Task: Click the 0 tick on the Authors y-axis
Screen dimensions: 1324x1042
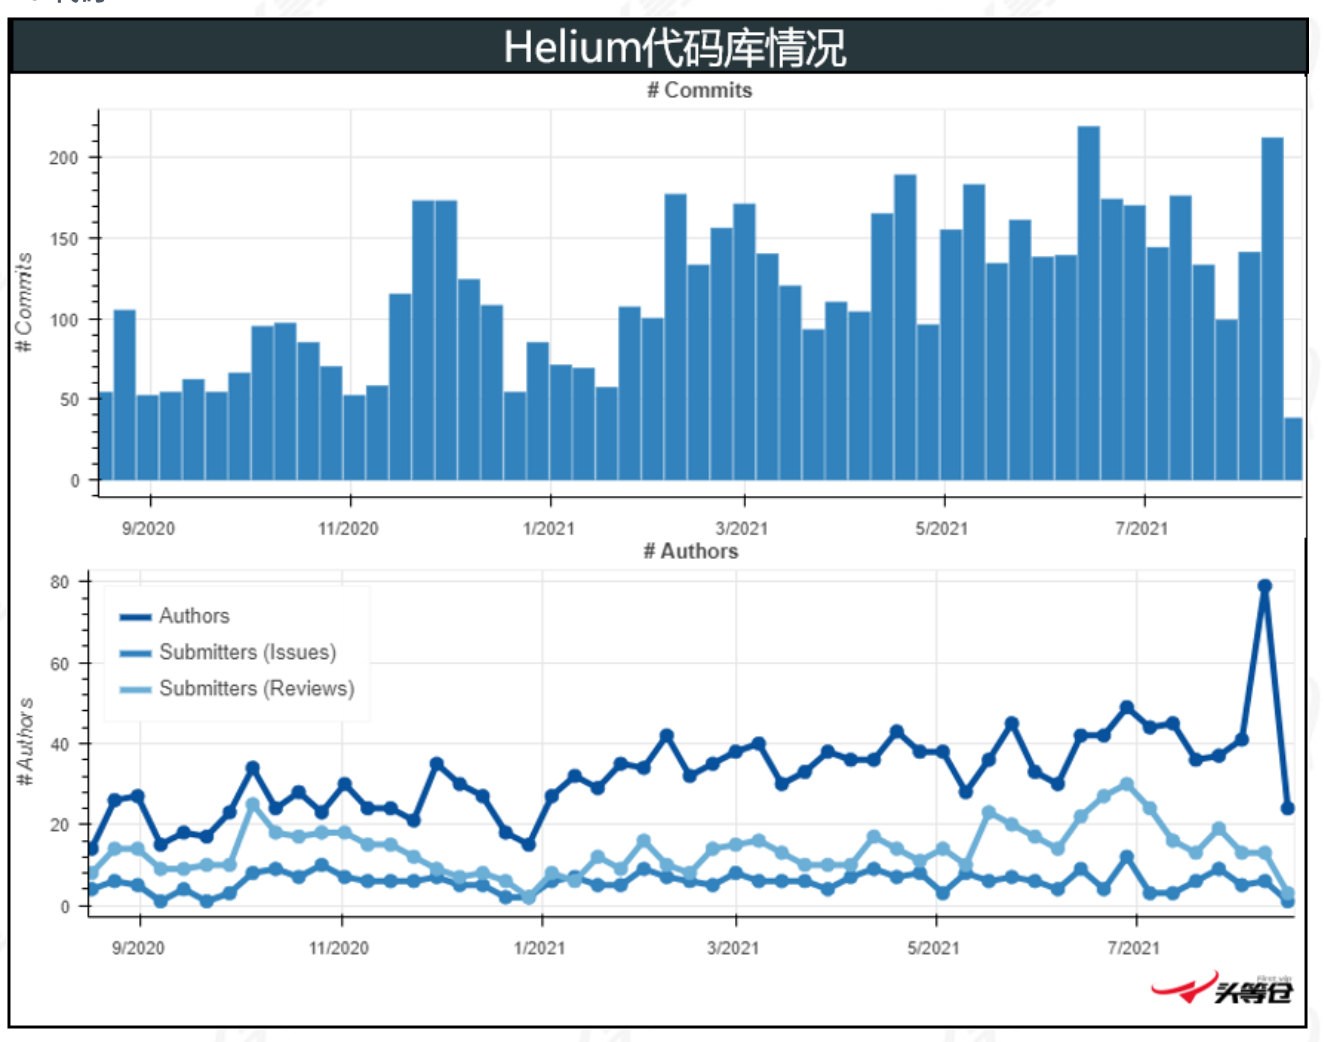Action: pos(65,907)
